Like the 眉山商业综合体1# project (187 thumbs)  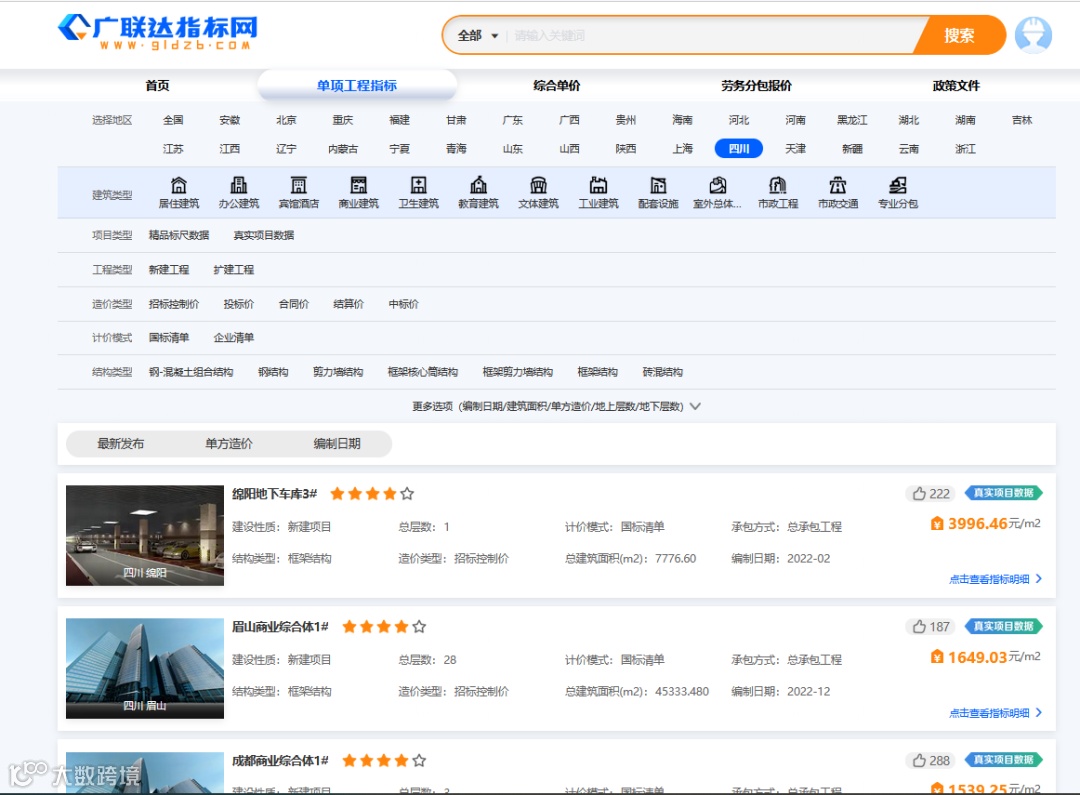[931, 626]
